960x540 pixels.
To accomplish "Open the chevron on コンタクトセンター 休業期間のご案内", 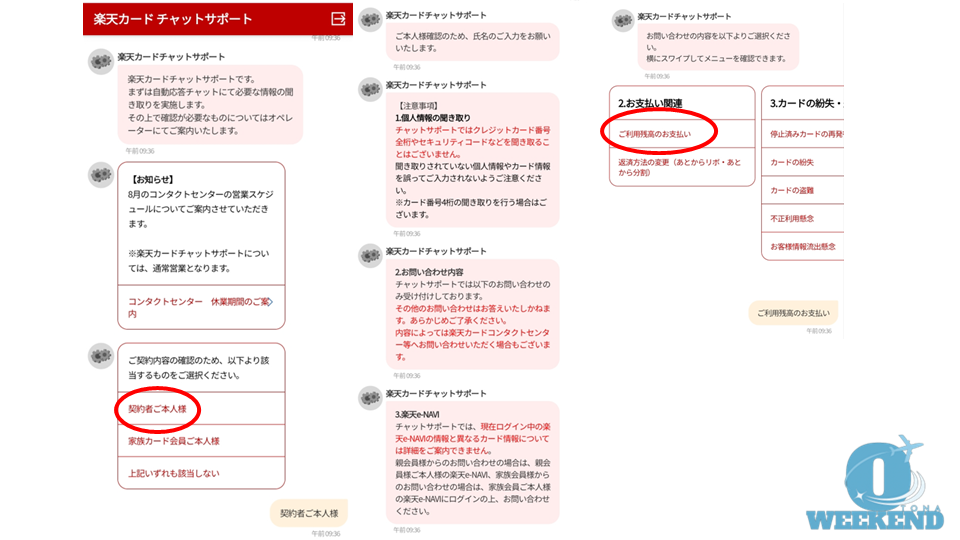I will [x=270, y=302].
